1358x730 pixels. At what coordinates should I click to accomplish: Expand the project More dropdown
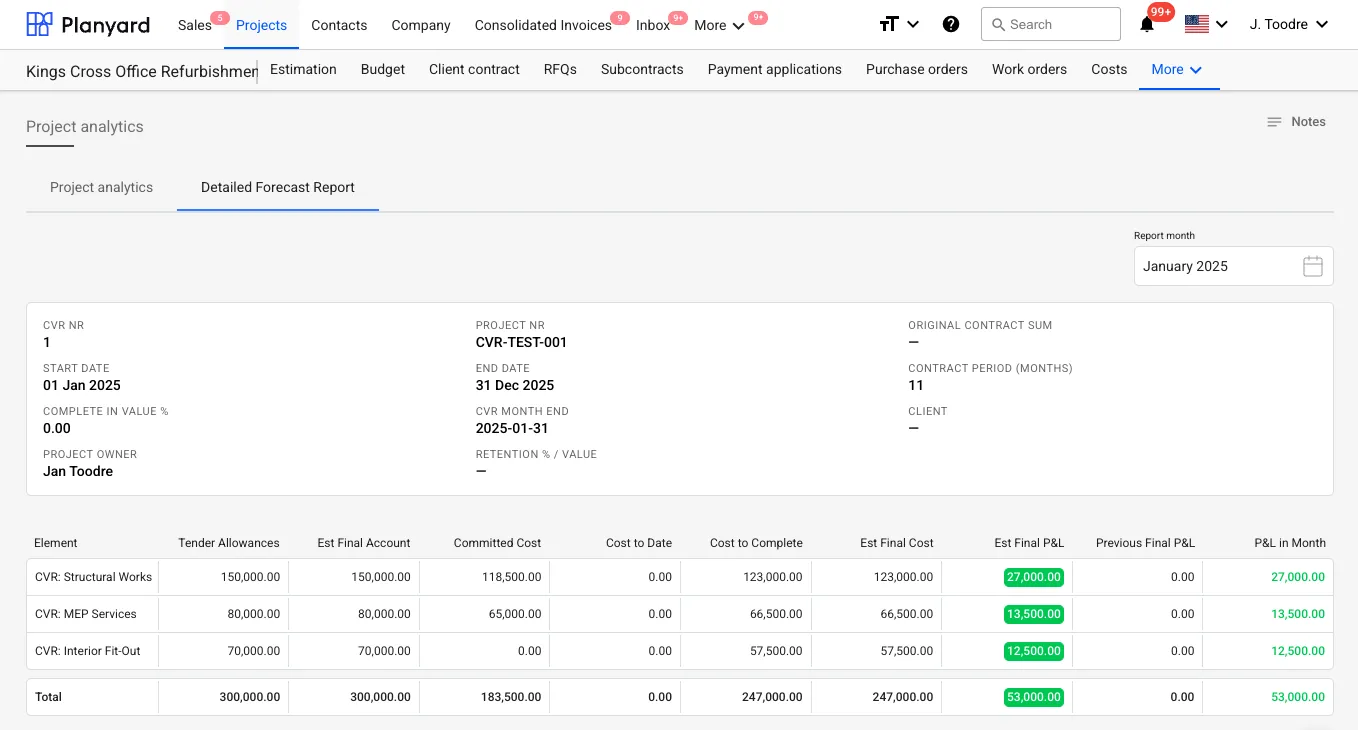1177,70
